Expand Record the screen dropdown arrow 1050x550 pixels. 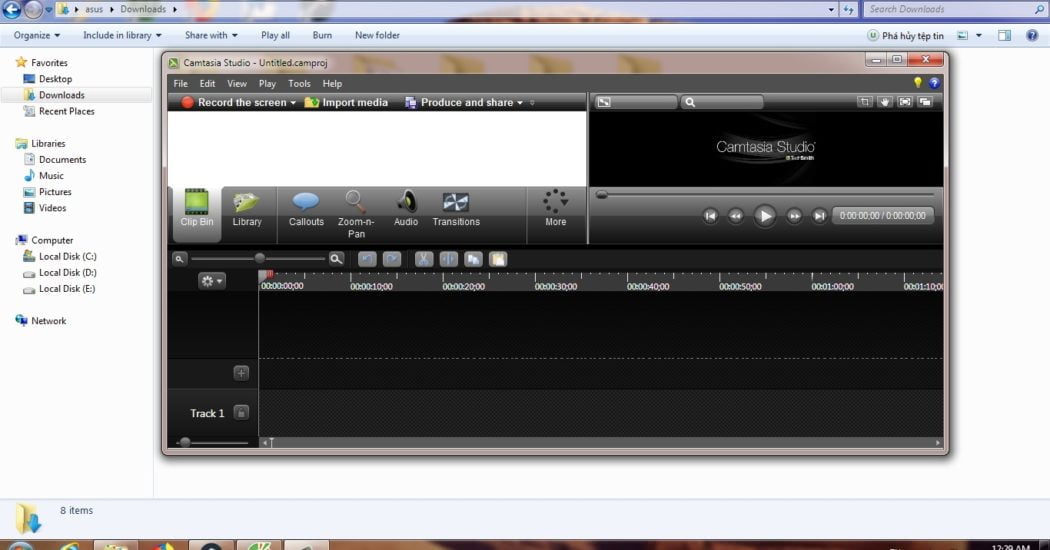pos(293,103)
